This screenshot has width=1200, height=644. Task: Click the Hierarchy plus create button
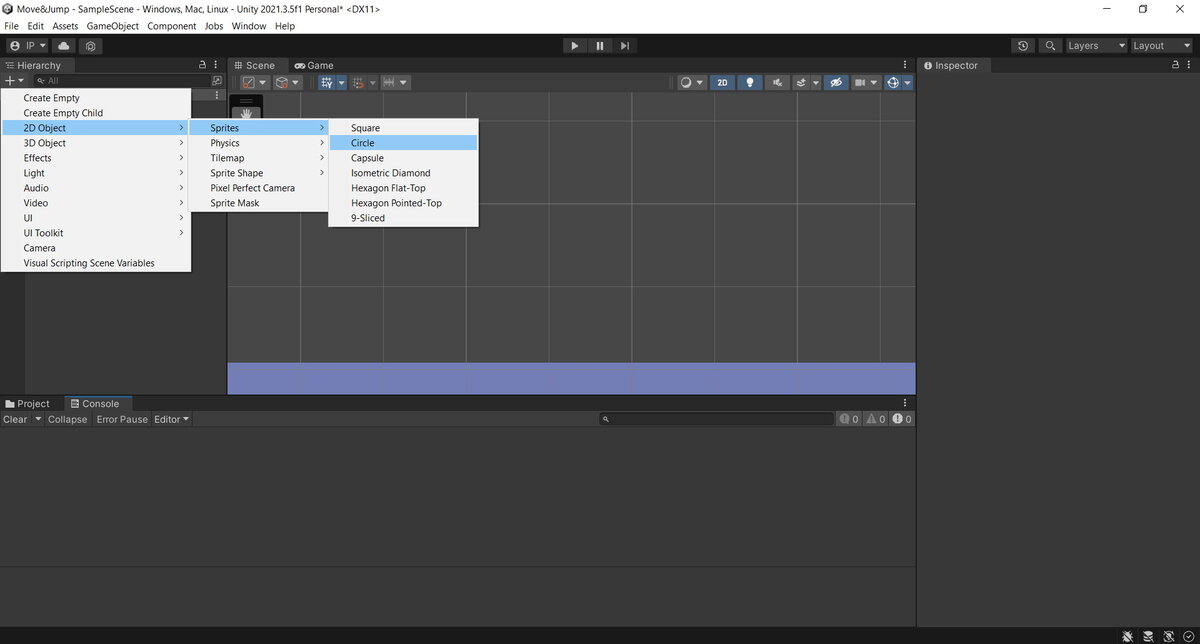coord(14,80)
